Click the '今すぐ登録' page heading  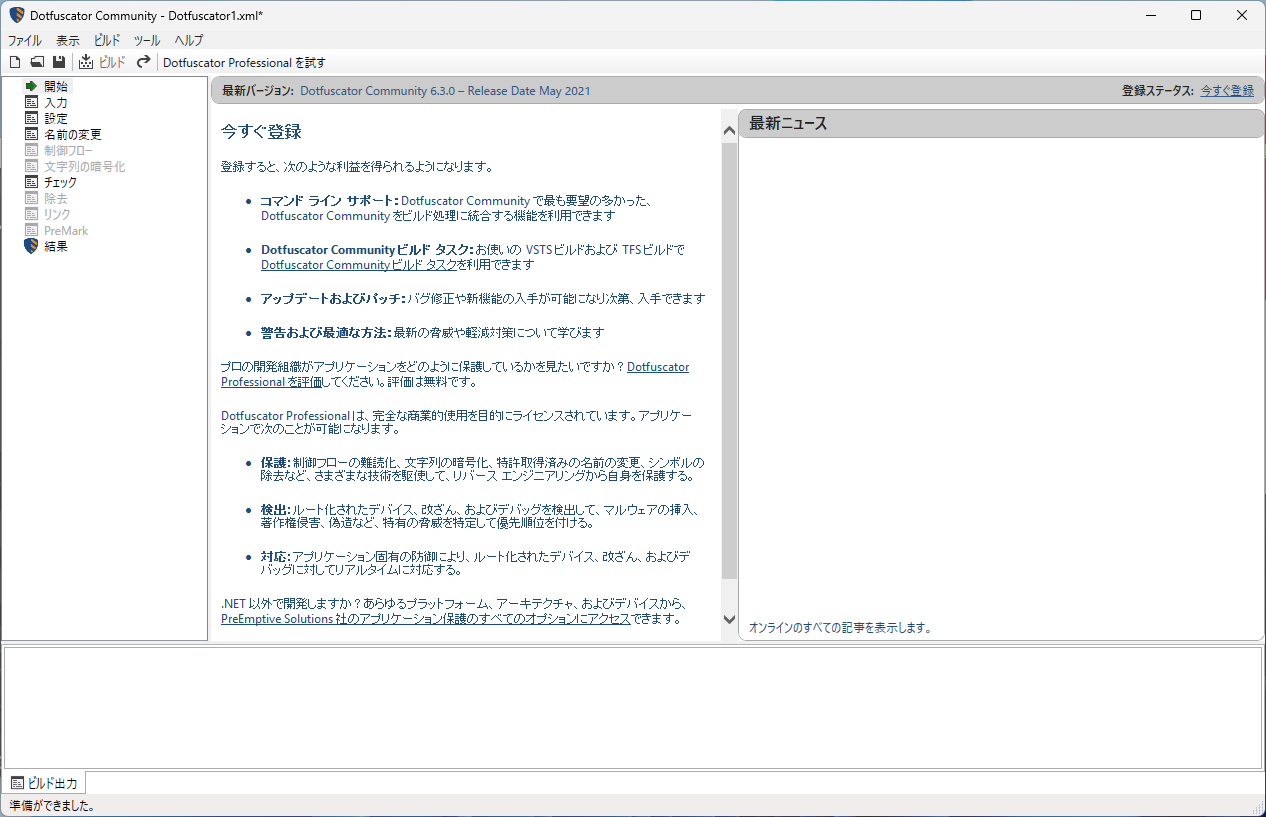(261, 132)
